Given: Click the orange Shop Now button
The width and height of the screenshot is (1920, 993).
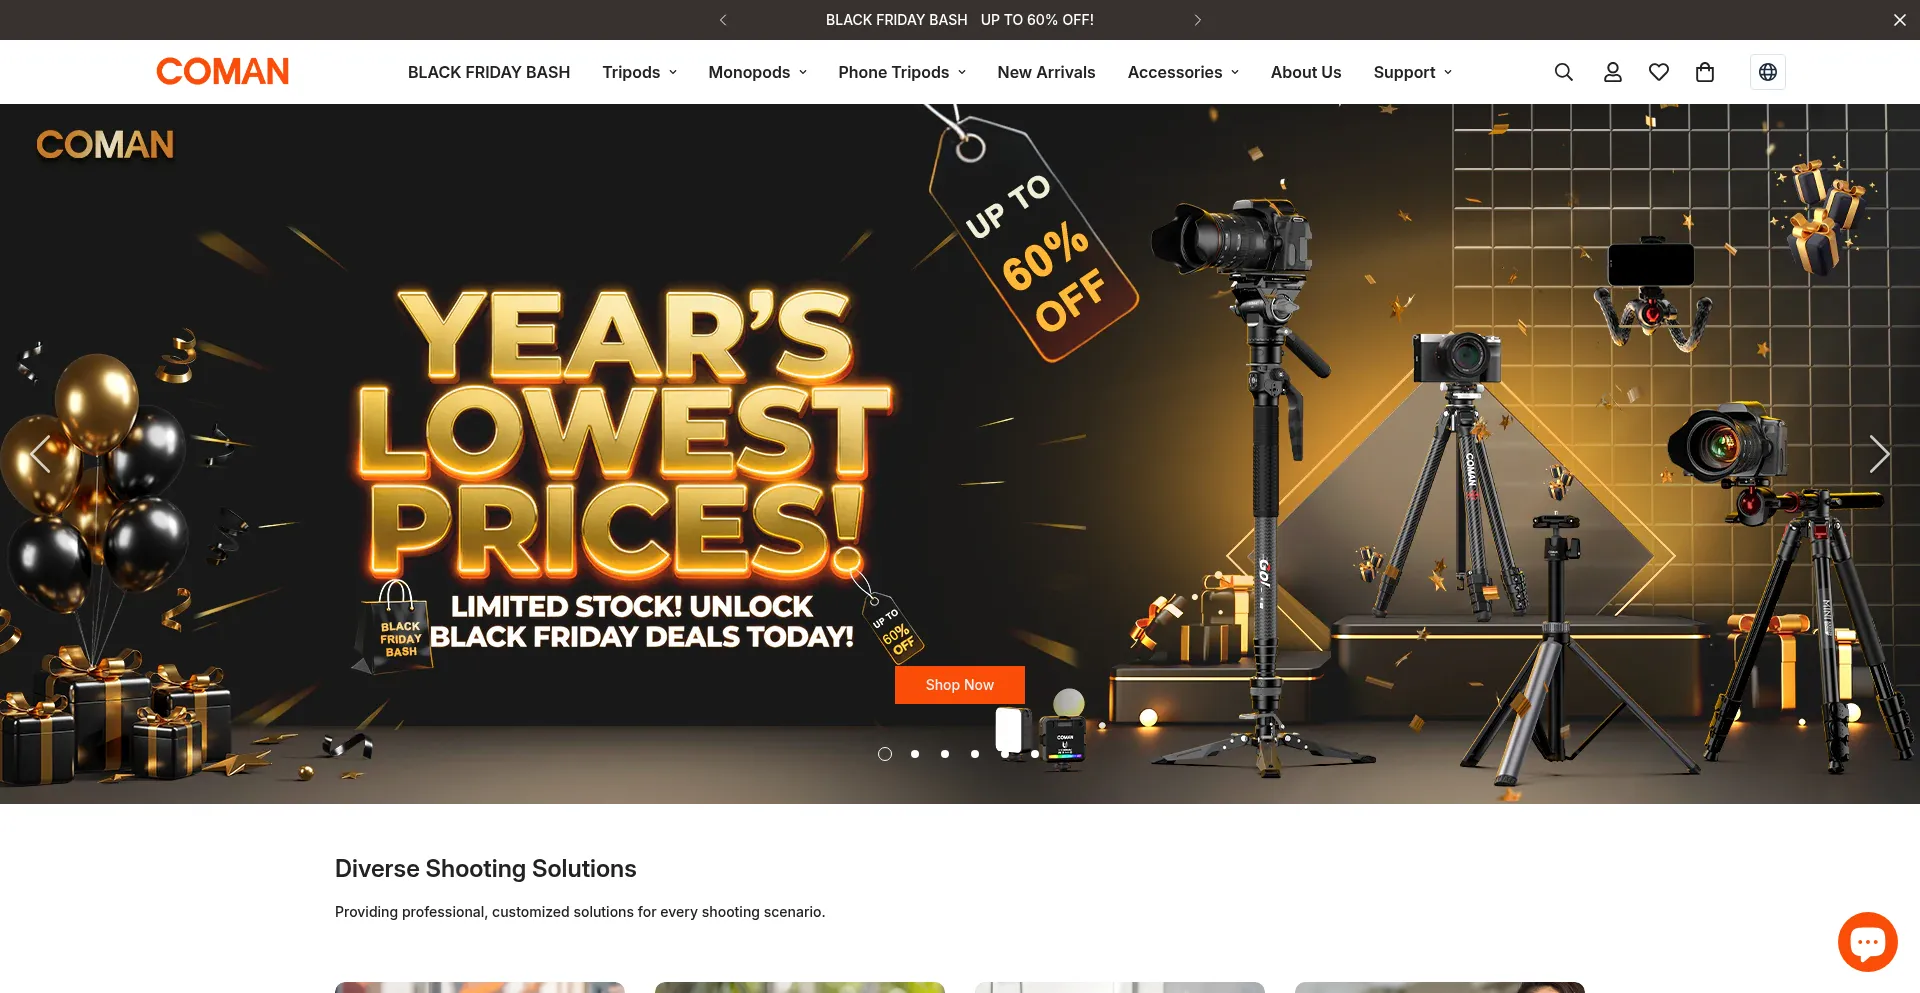Looking at the screenshot, I should [x=960, y=685].
